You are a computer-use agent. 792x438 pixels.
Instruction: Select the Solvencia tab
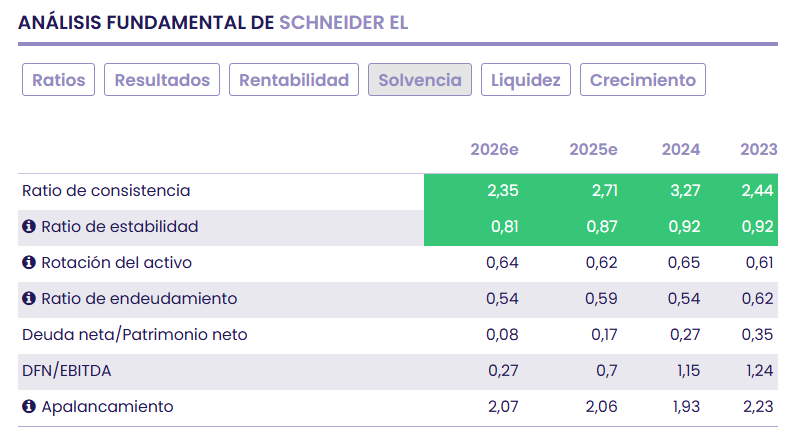pyautogui.click(x=420, y=80)
